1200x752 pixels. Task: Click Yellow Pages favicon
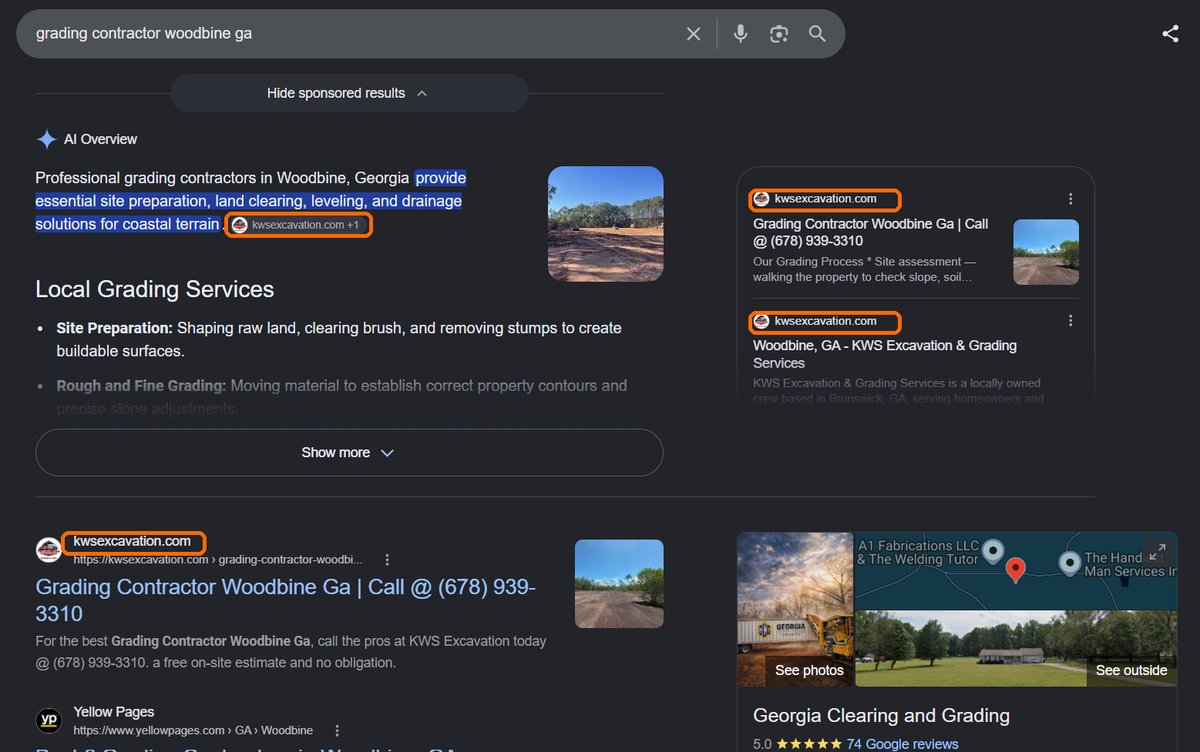(x=49, y=720)
